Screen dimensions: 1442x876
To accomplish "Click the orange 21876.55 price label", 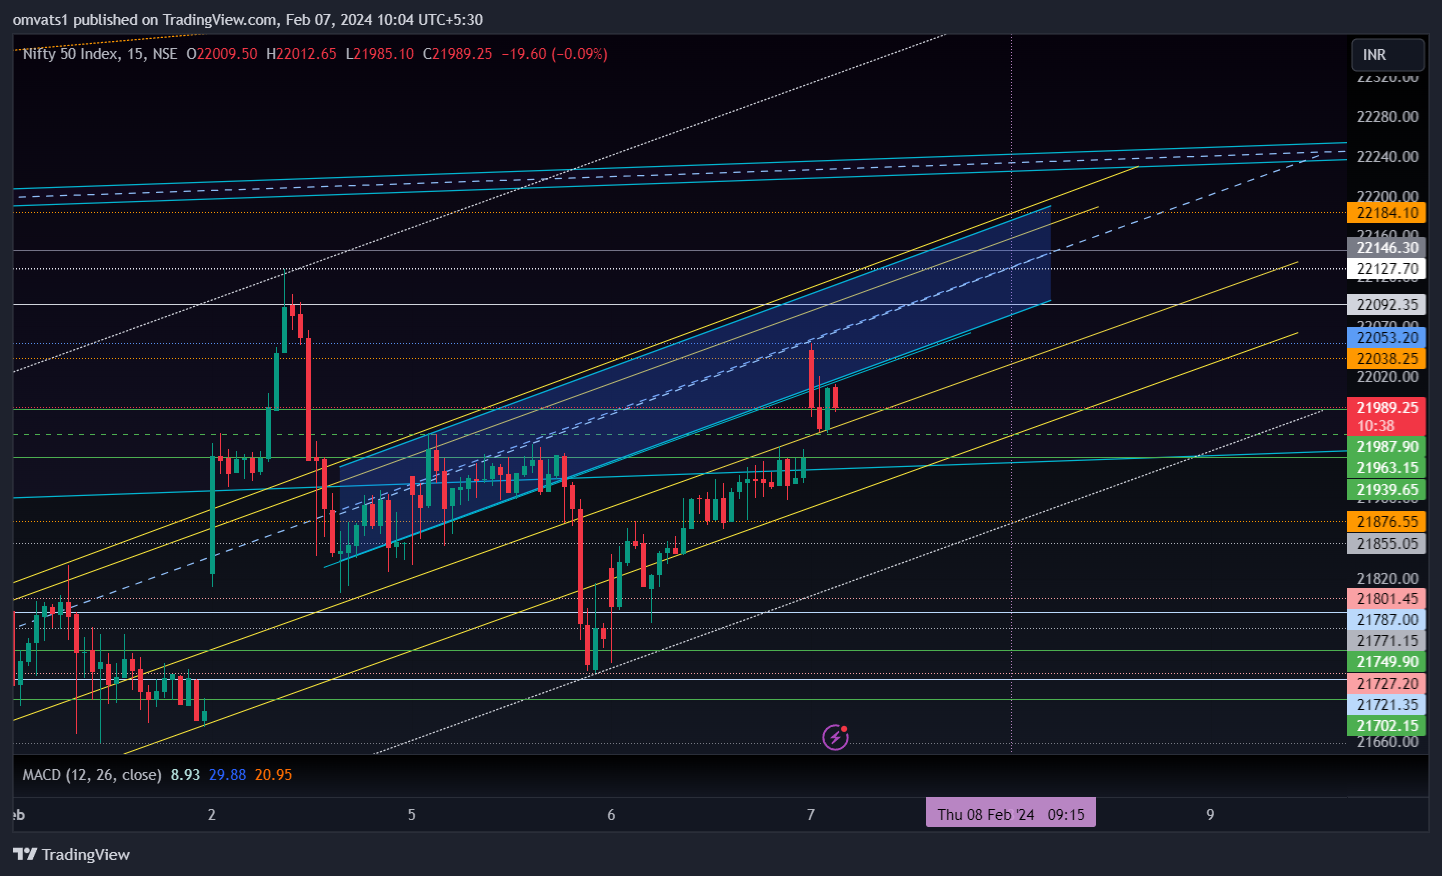I will (1387, 522).
